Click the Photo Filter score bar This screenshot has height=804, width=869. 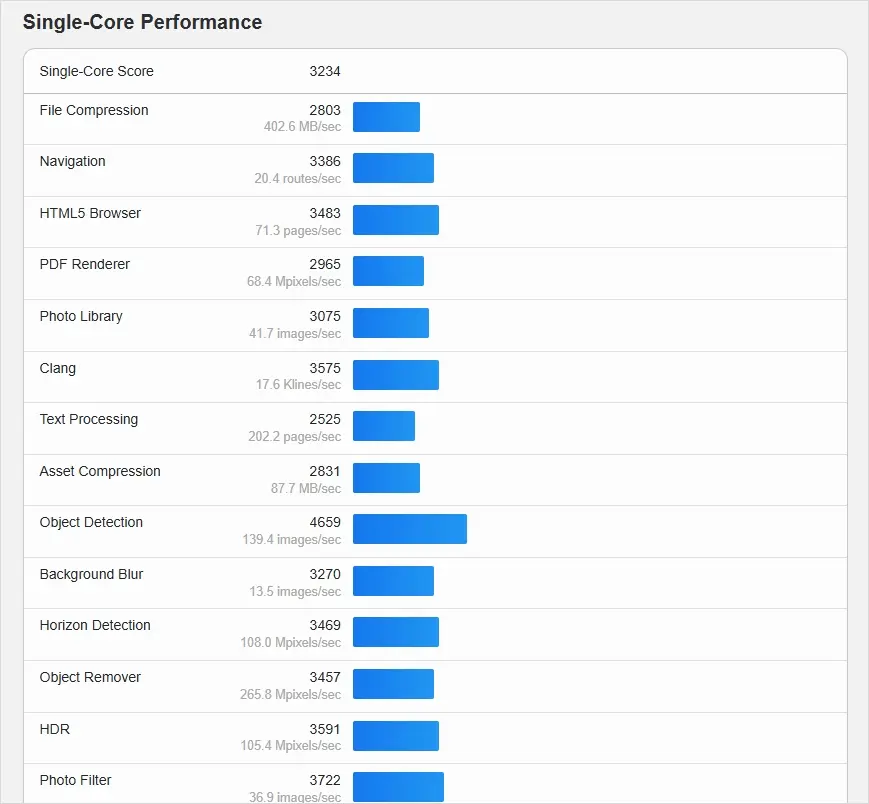click(x=398, y=786)
